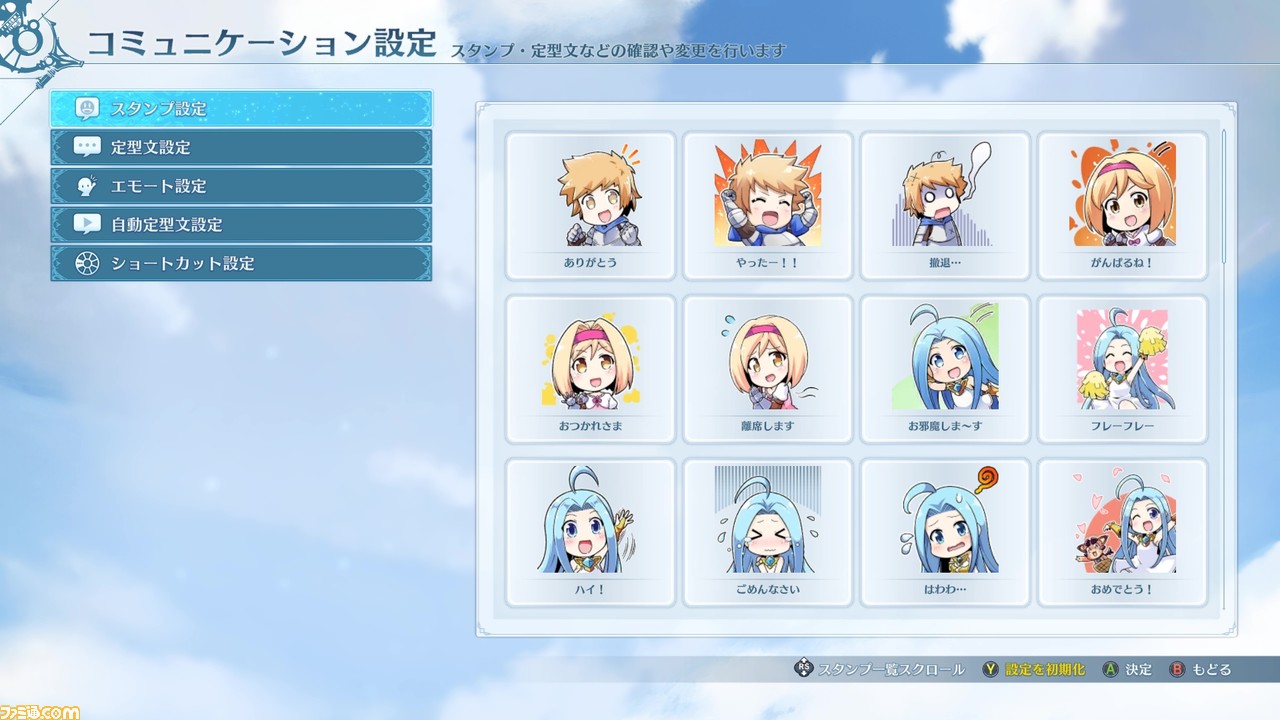This screenshot has height=720, width=1280.
Task: Click the おつかれさま stamp
Action: coord(591,369)
